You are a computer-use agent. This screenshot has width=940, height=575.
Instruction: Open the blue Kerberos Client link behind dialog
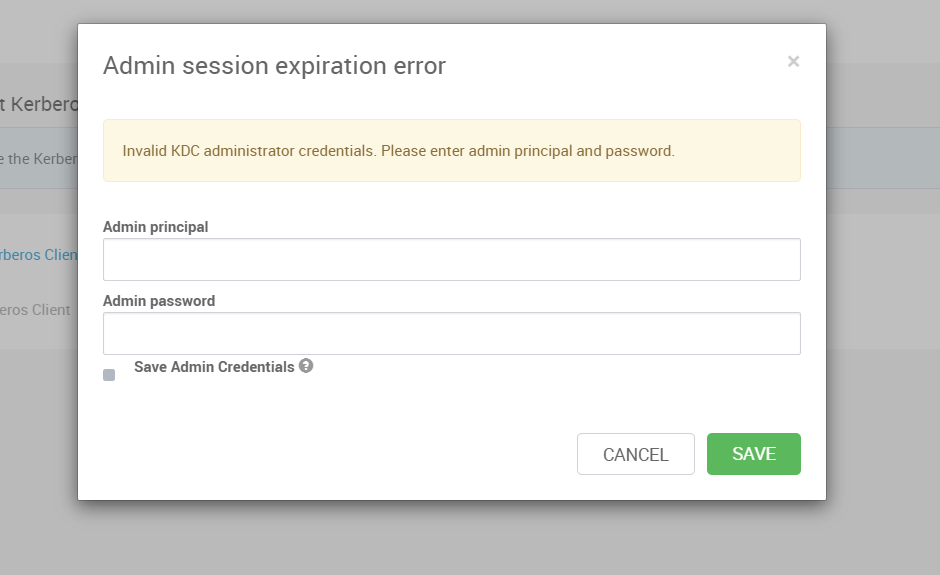pos(38,255)
